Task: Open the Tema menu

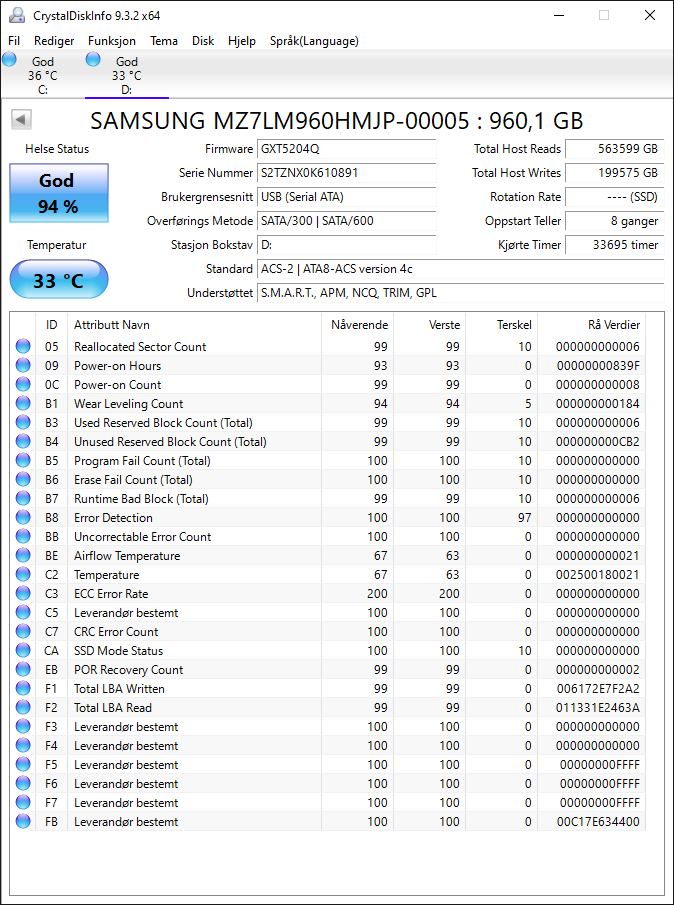Action: tap(164, 41)
